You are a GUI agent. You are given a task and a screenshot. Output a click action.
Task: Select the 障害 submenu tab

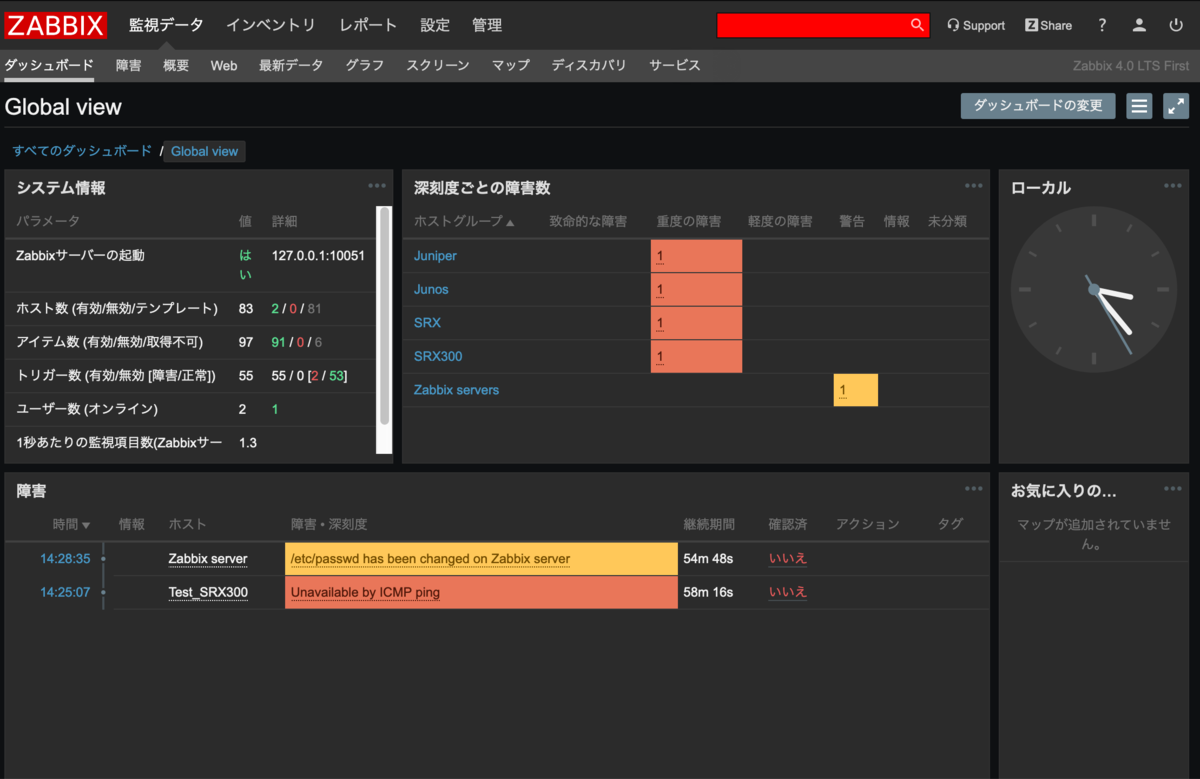[129, 65]
